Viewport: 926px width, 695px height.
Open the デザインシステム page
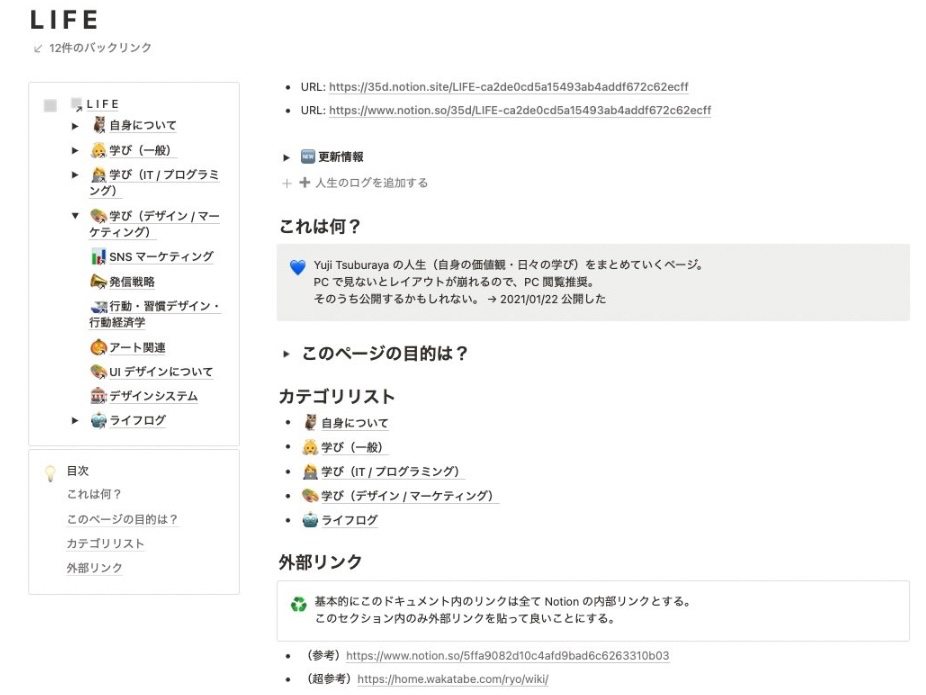click(x=153, y=396)
